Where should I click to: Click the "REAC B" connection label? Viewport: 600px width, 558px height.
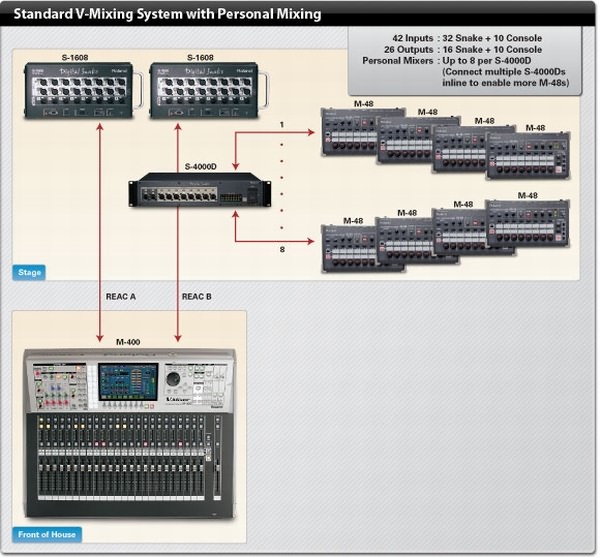pyautogui.click(x=196, y=297)
